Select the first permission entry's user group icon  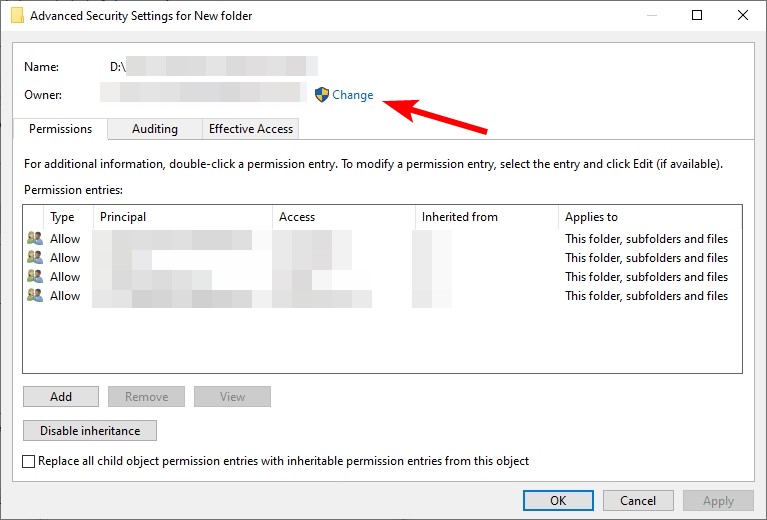coord(35,238)
